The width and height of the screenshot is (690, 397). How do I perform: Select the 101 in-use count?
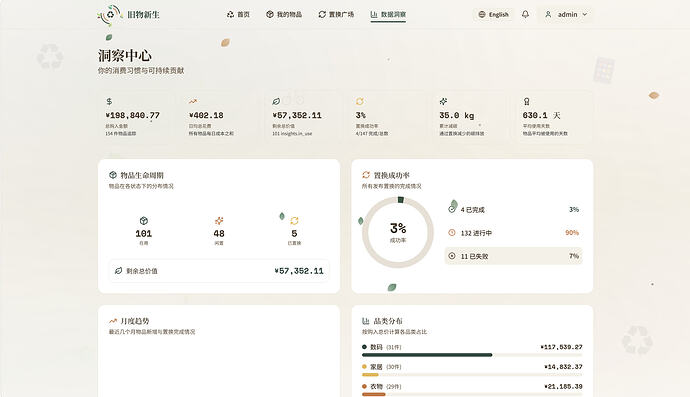(143, 233)
